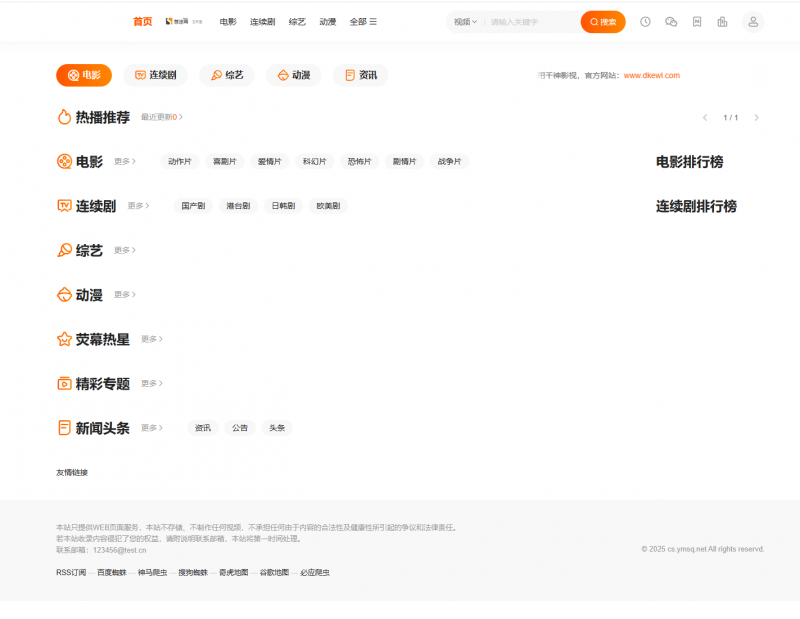Screen dimensions: 800x619
Task: Click the newspaper icon beside 新闻头条
Action: pyautogui.click(x=61, y=427)
